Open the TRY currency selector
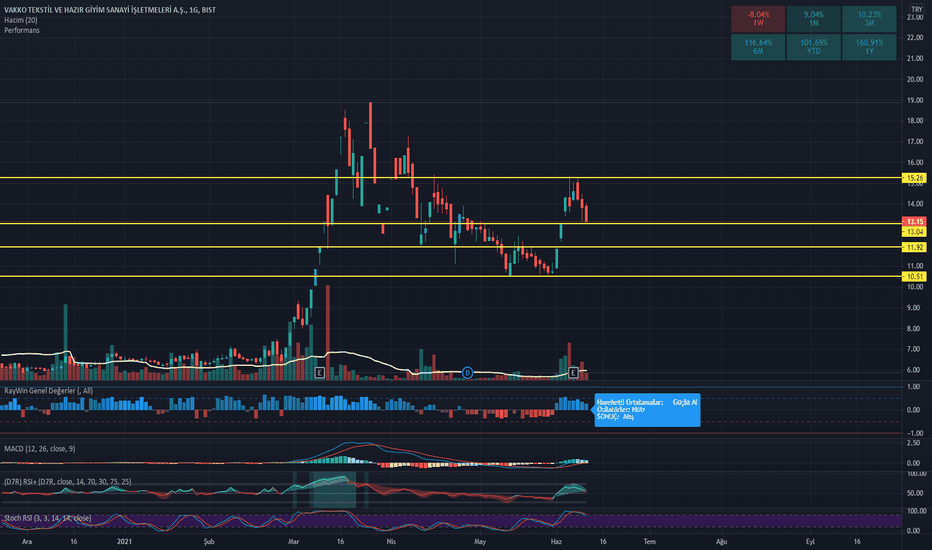 [x=917, y=10]
